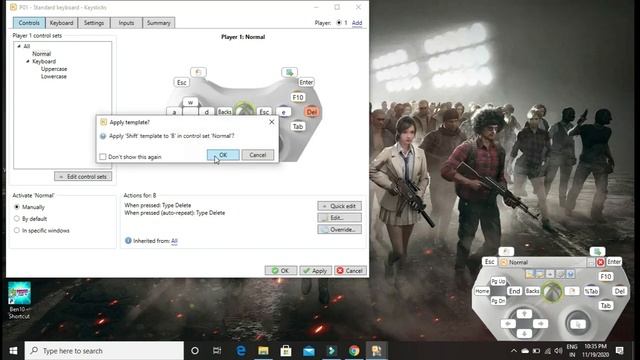Choose the Manually activation radio button
Viewport: 640px width, 360px height.
[x=17, y=207]
